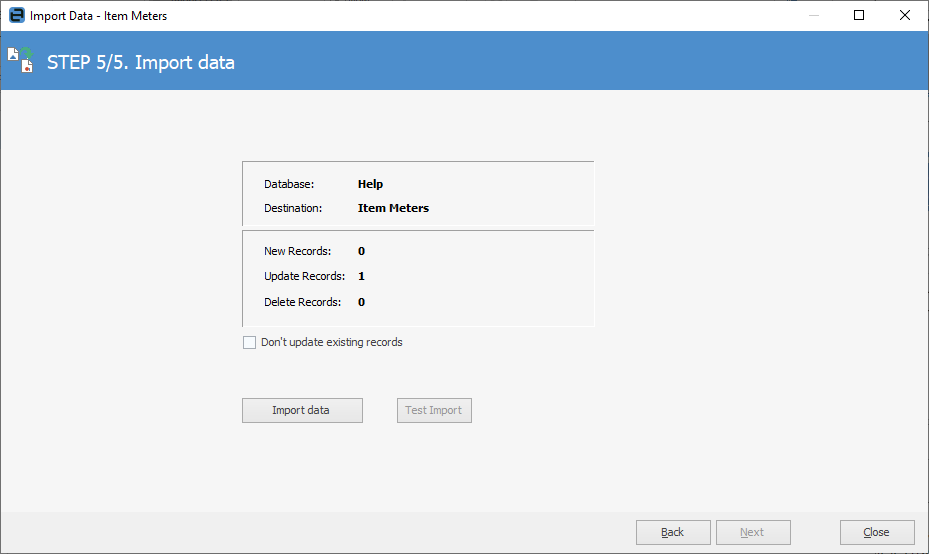Click the Test Import button
This screenshot has height=554, width=929.
click(x=434, y=410)
